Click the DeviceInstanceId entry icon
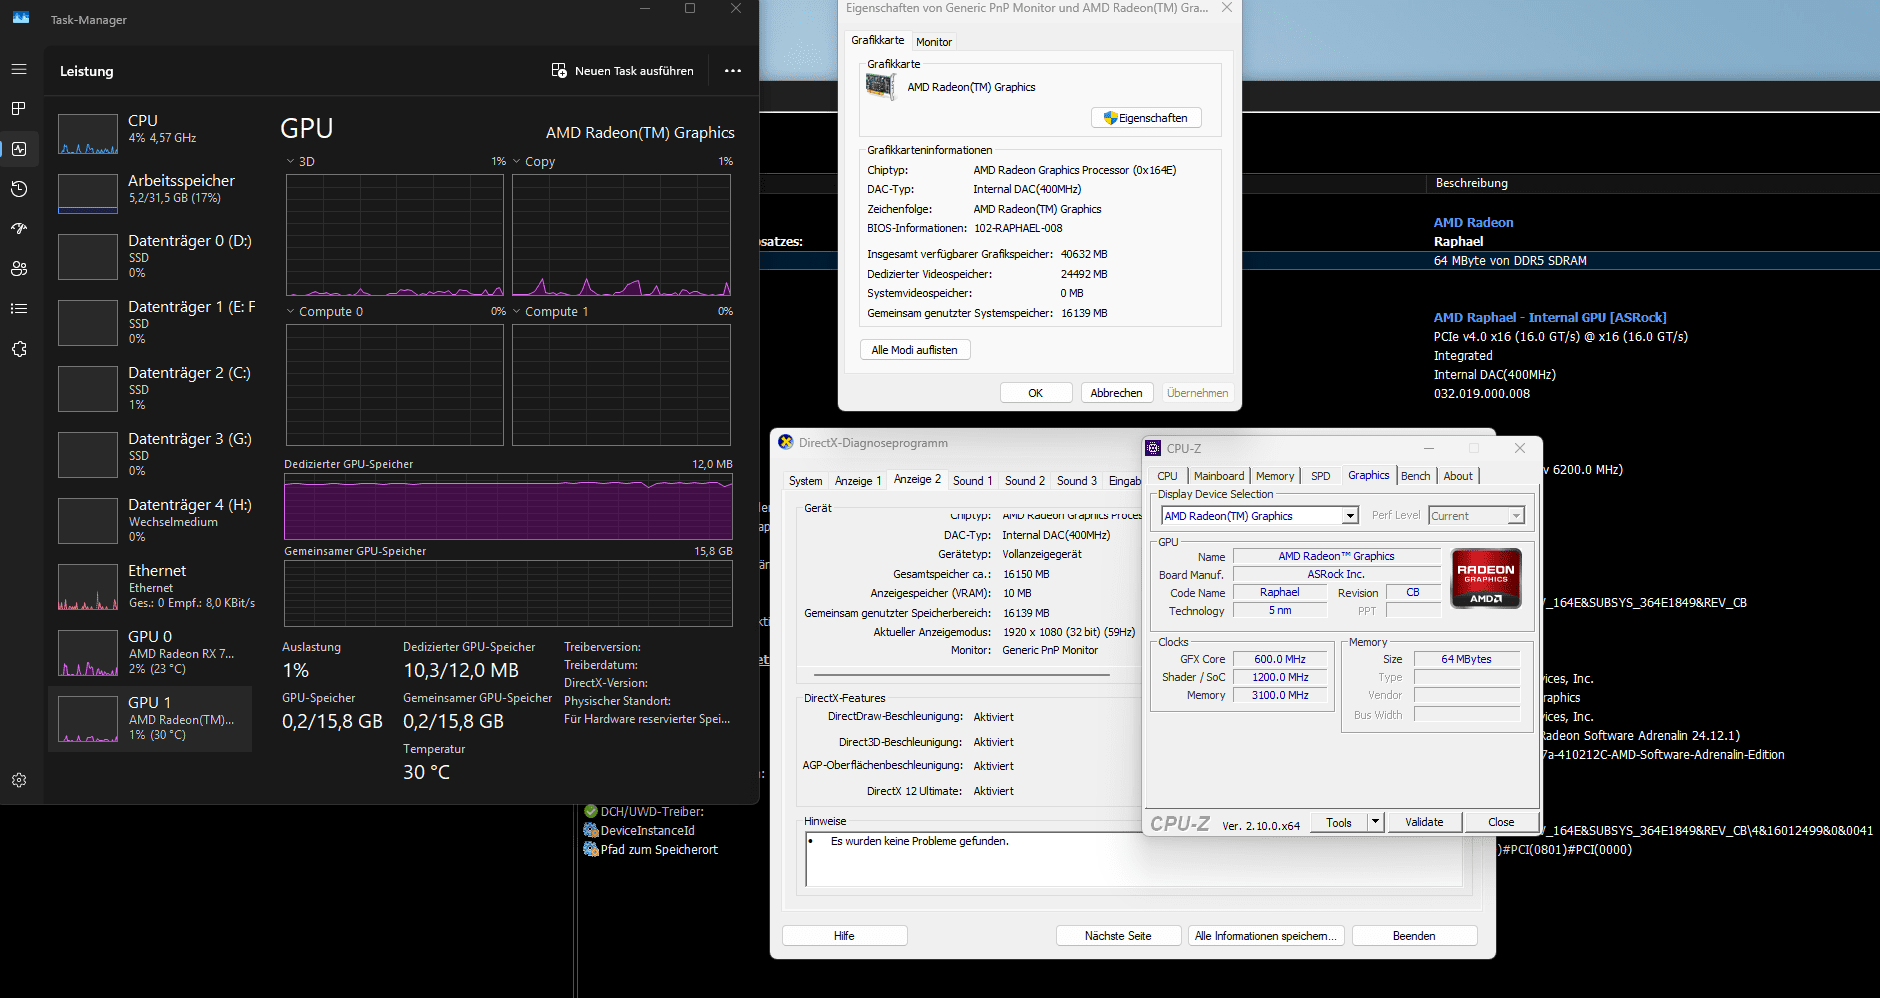Screen dimensions: 1880x998 [x=591, y=830]
